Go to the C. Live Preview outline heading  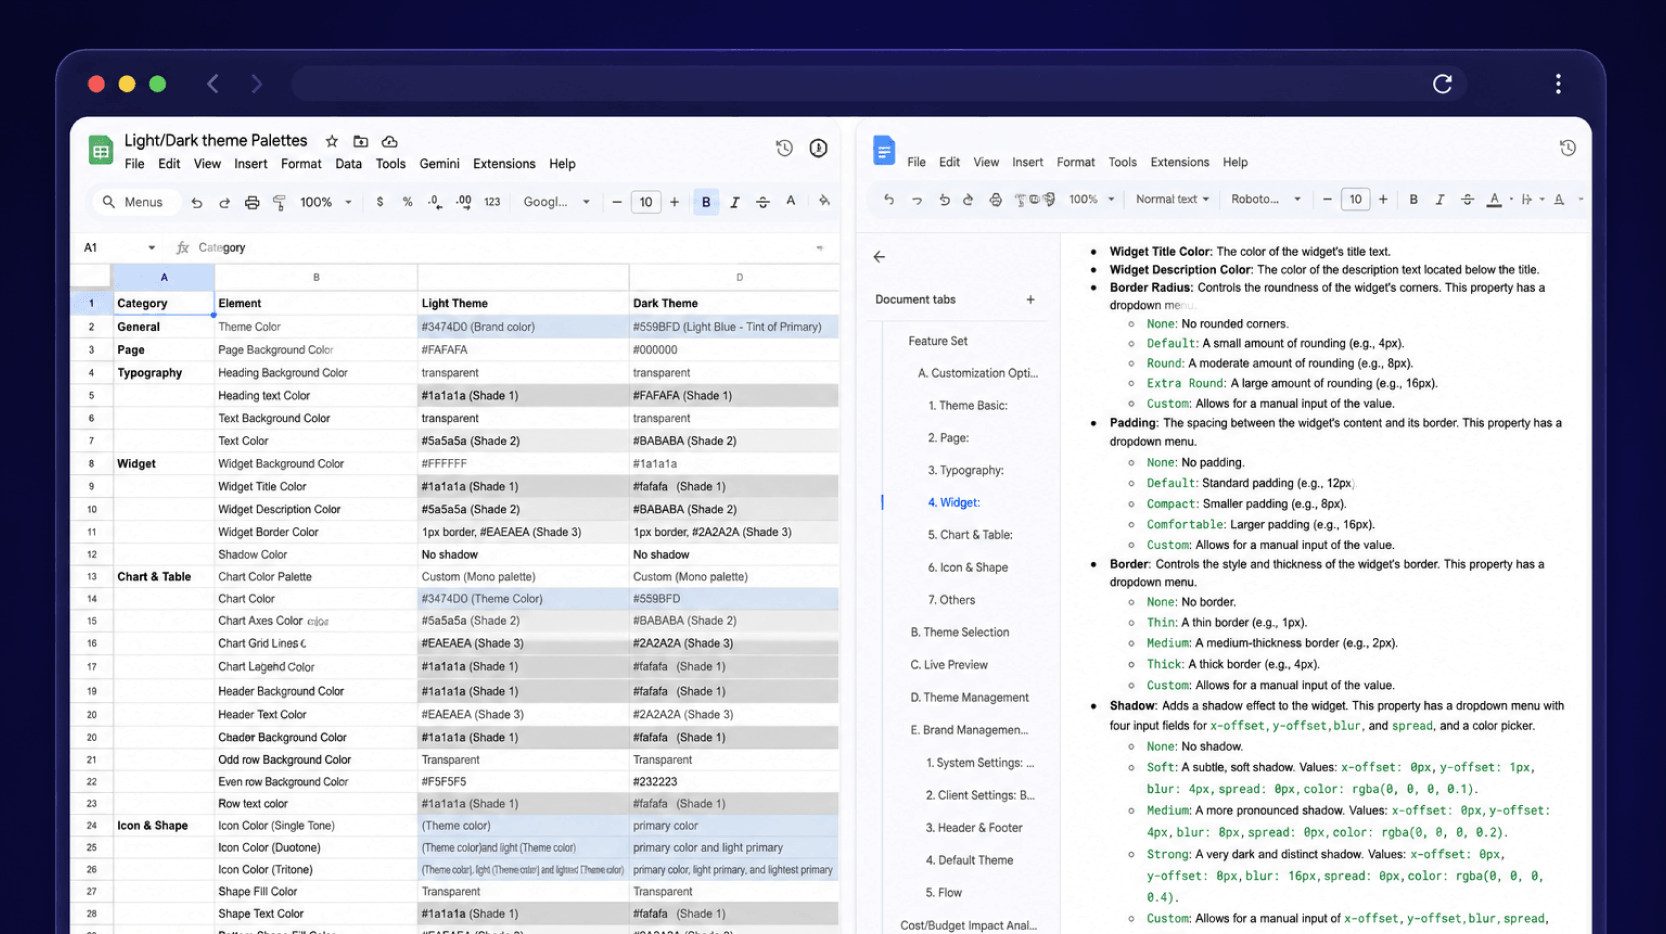coord(949,665)
